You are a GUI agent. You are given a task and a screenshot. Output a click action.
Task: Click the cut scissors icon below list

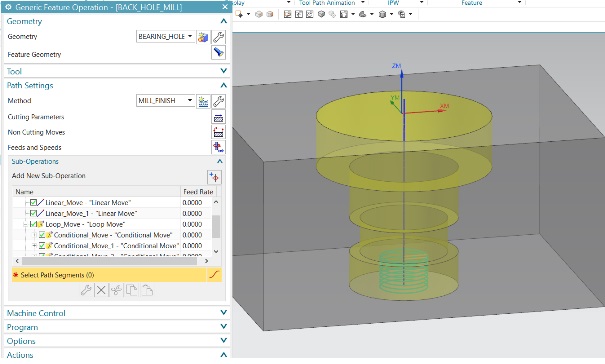point(116,290)
